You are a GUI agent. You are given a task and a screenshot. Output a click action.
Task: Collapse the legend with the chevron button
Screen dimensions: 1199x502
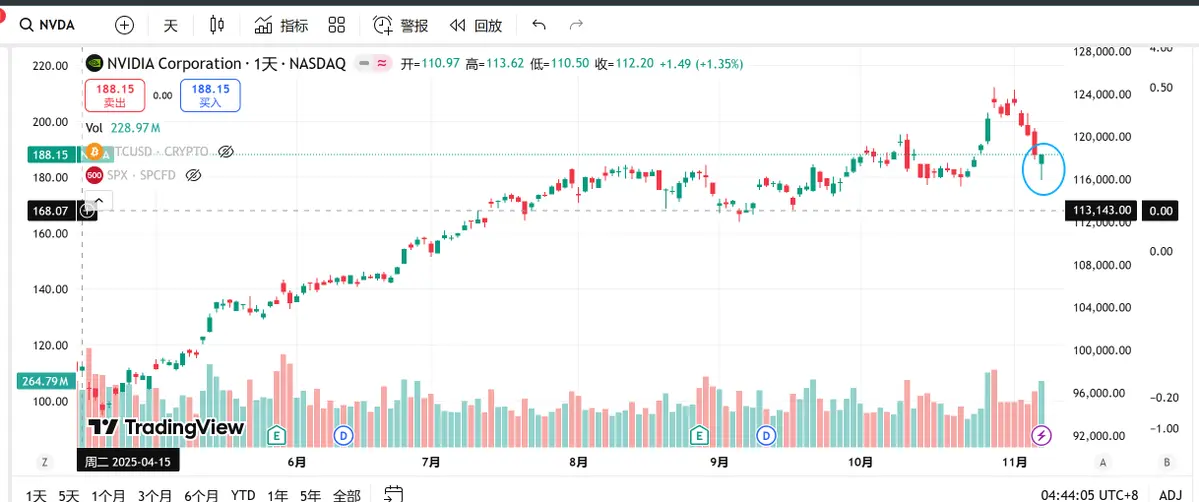[99, 200]
